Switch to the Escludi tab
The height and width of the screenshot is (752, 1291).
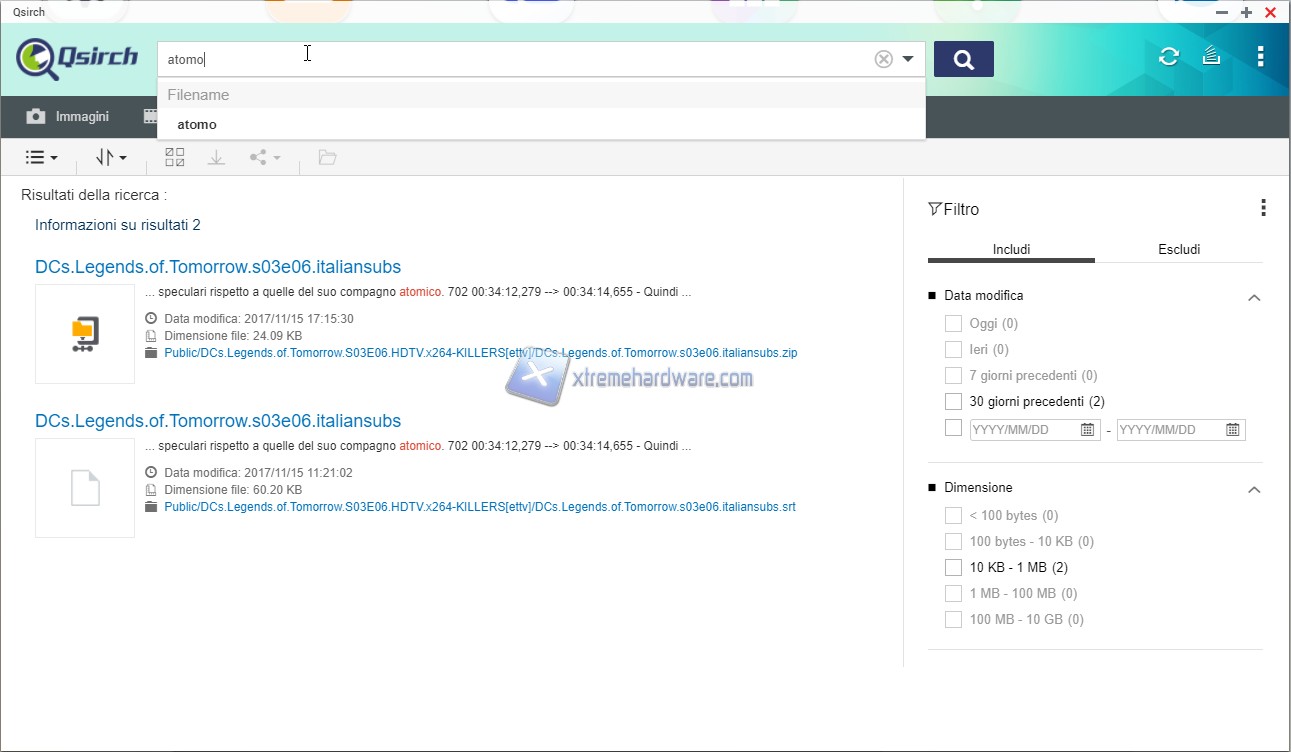click(x=1178, y=249)
